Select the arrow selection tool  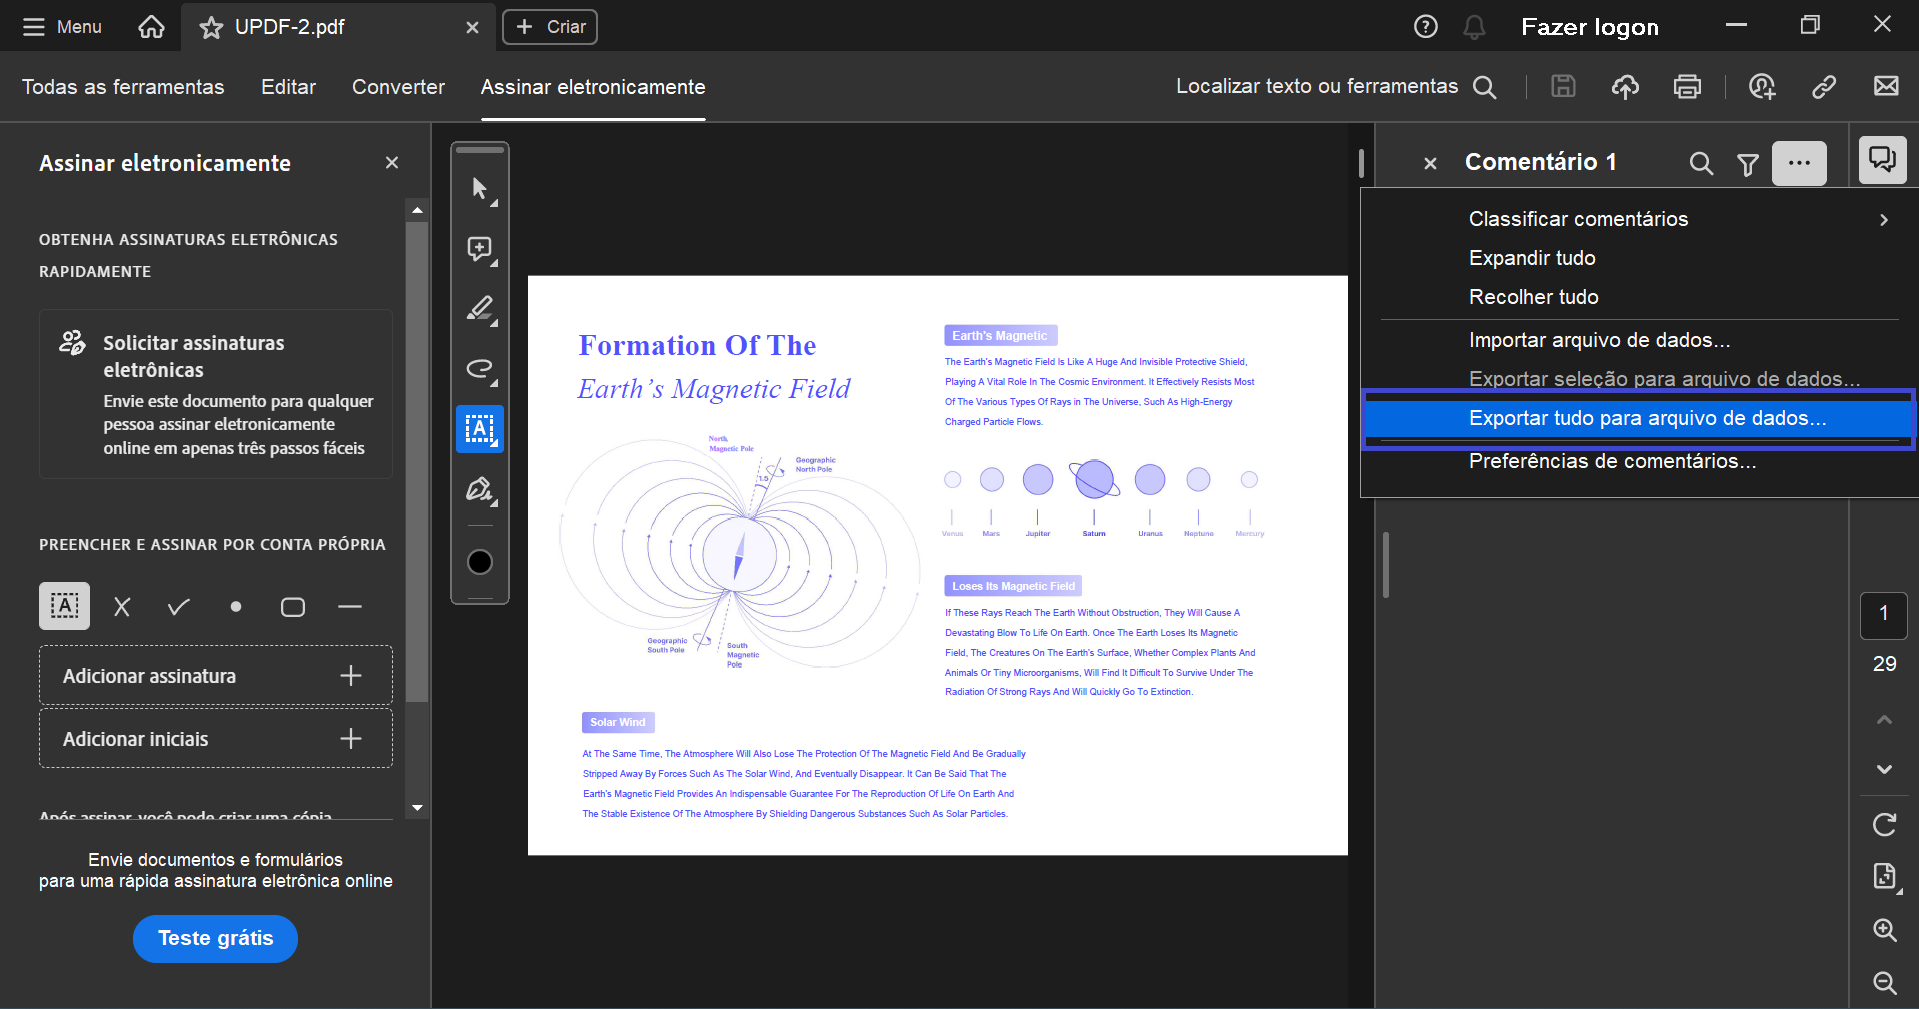click(480, 189)
